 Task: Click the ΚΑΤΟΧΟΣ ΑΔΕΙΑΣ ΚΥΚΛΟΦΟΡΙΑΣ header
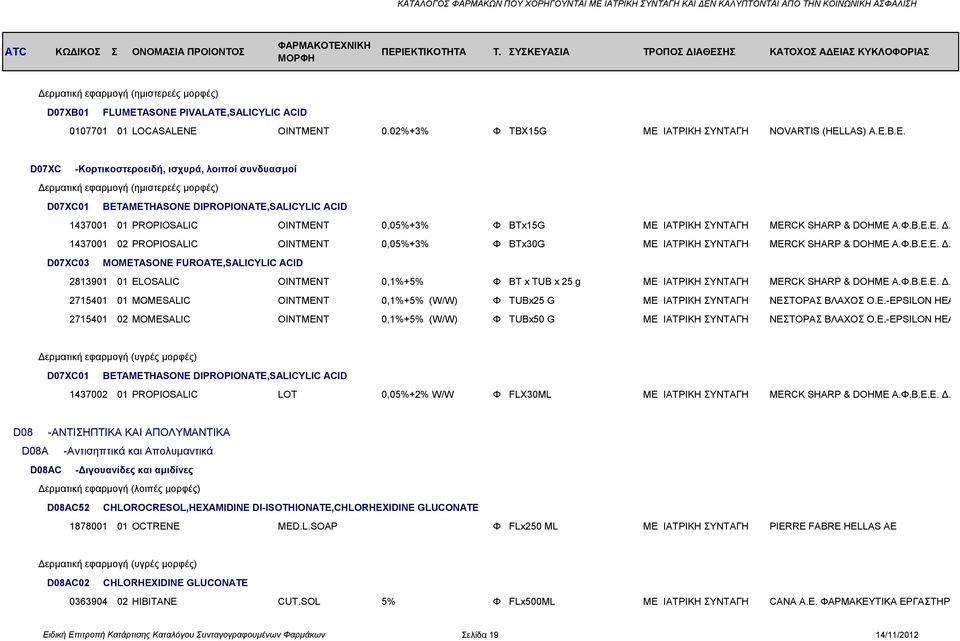click(x=849, y=51)
